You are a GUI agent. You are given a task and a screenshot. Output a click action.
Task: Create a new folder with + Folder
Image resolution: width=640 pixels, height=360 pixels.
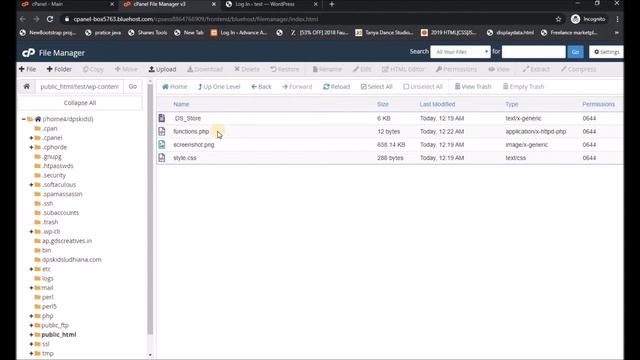click(x=59, y=69)
